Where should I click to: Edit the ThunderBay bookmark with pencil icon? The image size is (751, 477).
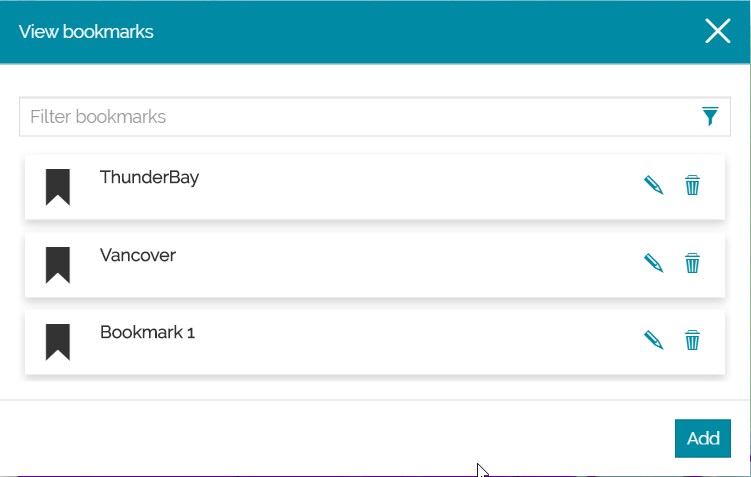(653, 185)
